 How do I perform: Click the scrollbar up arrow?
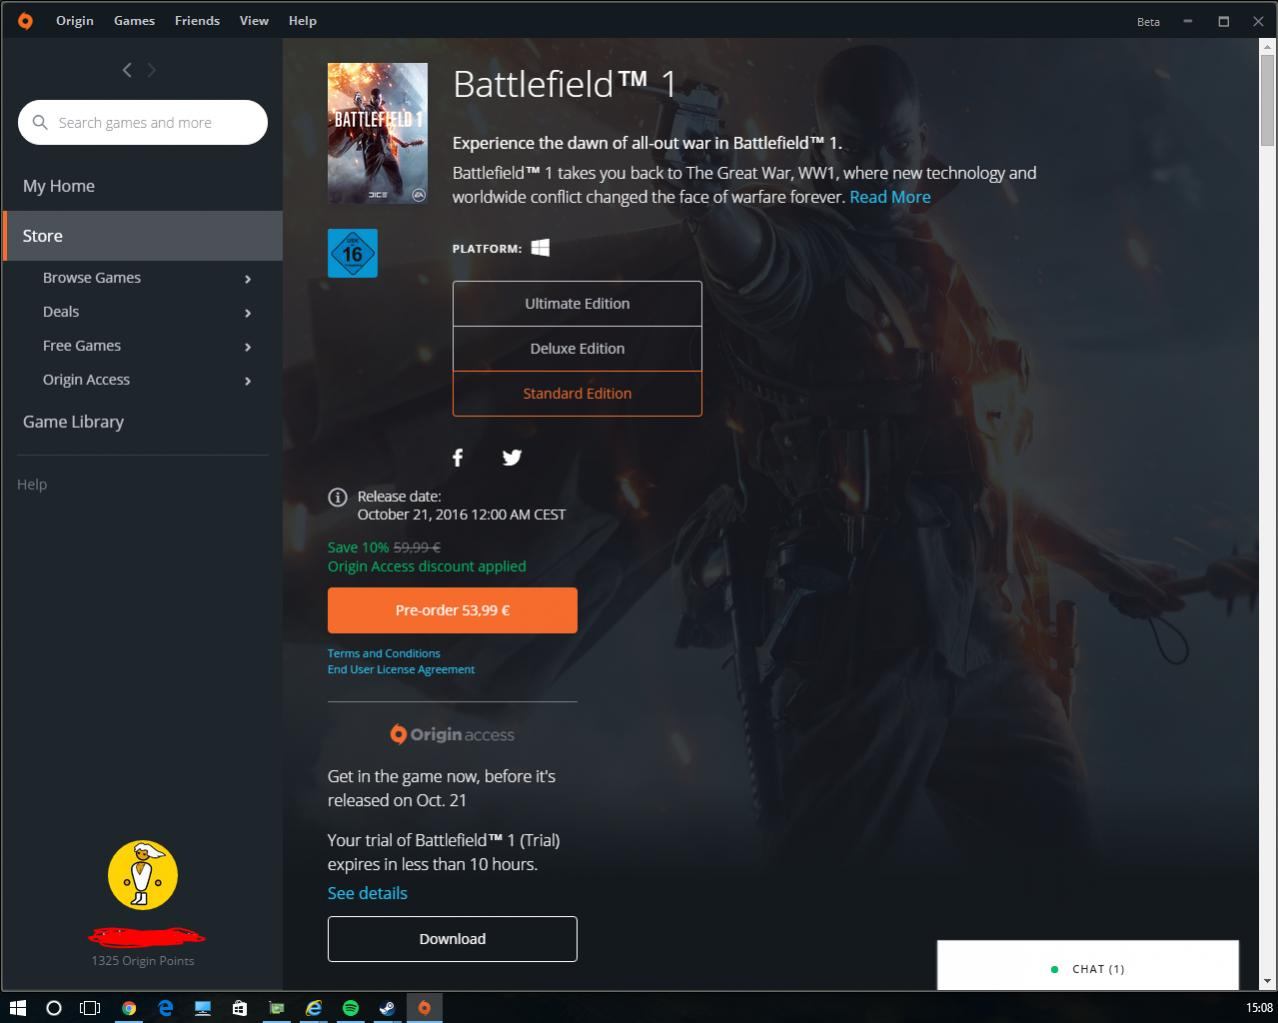pos(1268,47)
